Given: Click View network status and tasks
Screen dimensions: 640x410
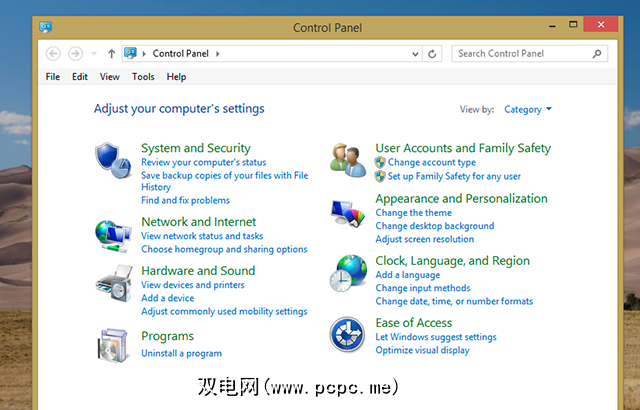Looking at the screenshot, I should pos(202,236).
